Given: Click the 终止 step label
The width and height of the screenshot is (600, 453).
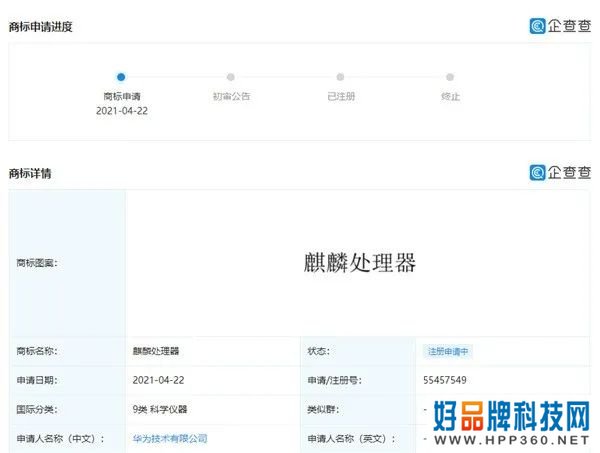Looking at the screenshot, I should coord(450,96).
